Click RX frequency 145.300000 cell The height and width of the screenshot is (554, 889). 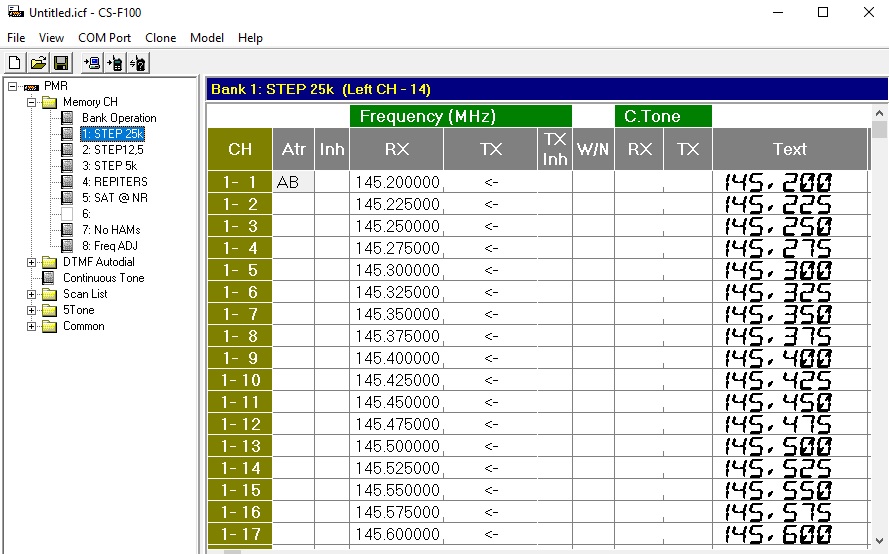pos(396,270)
